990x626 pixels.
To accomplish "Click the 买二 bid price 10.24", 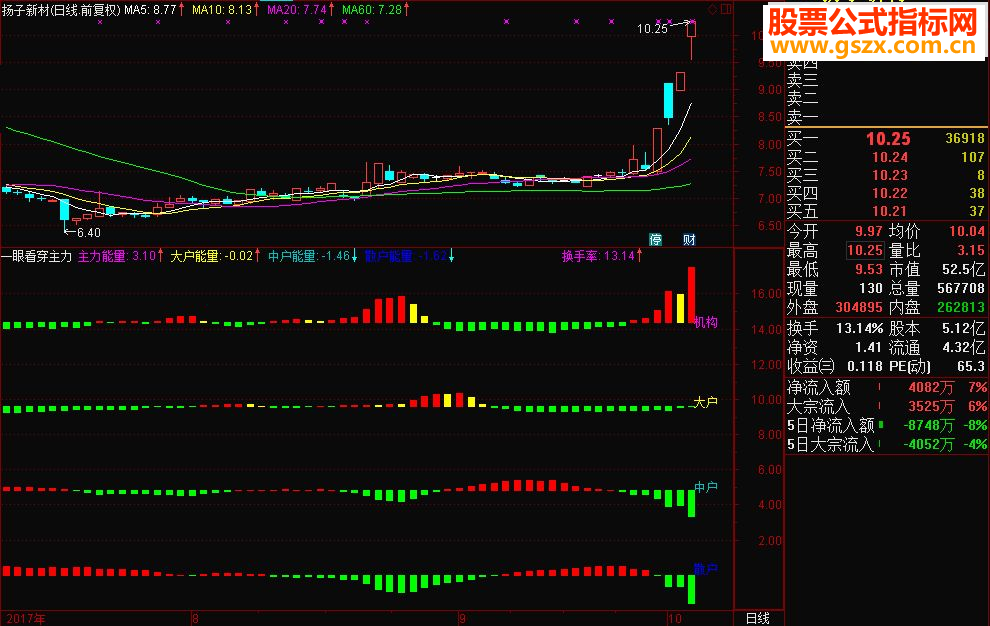I will (x=890, y=157).
